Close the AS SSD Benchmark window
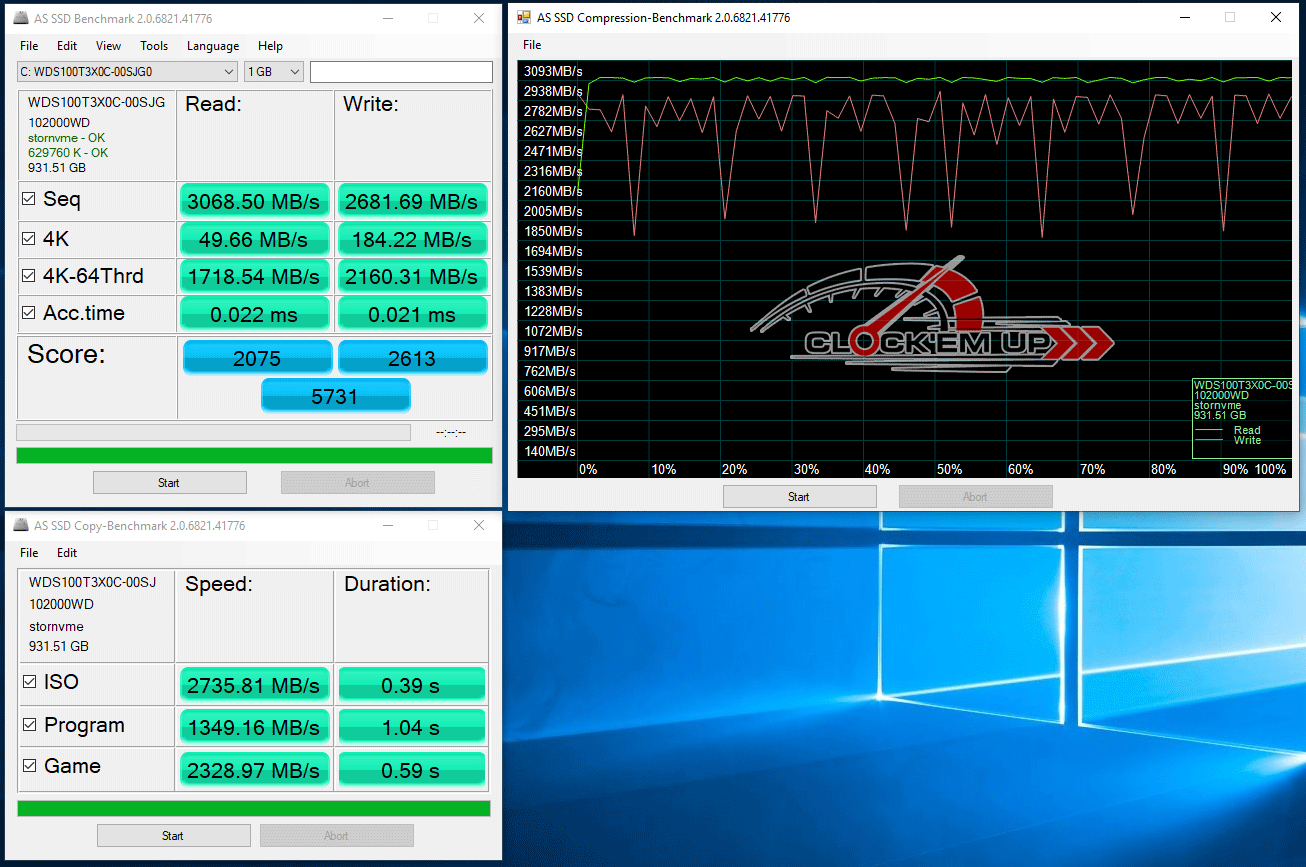The height and width of the screenshot is (867, 1306). (x=479, y=19)
